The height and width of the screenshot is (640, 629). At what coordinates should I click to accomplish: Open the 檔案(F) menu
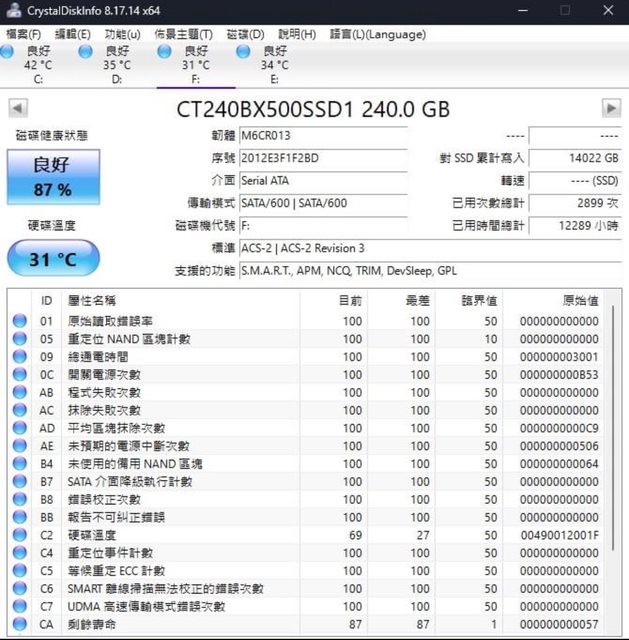pos(23,34)
